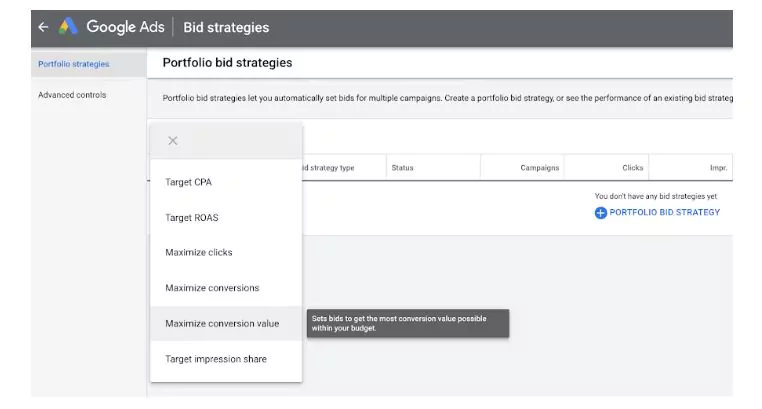Sort table by Status column
The image size is (762, 409).
[x=402, y=168]
